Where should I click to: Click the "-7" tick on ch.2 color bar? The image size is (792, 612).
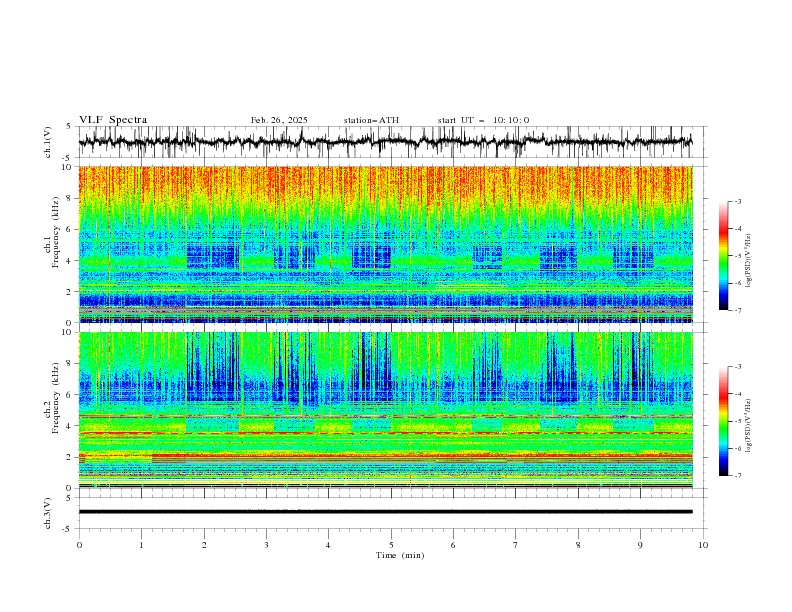(738, 475)
